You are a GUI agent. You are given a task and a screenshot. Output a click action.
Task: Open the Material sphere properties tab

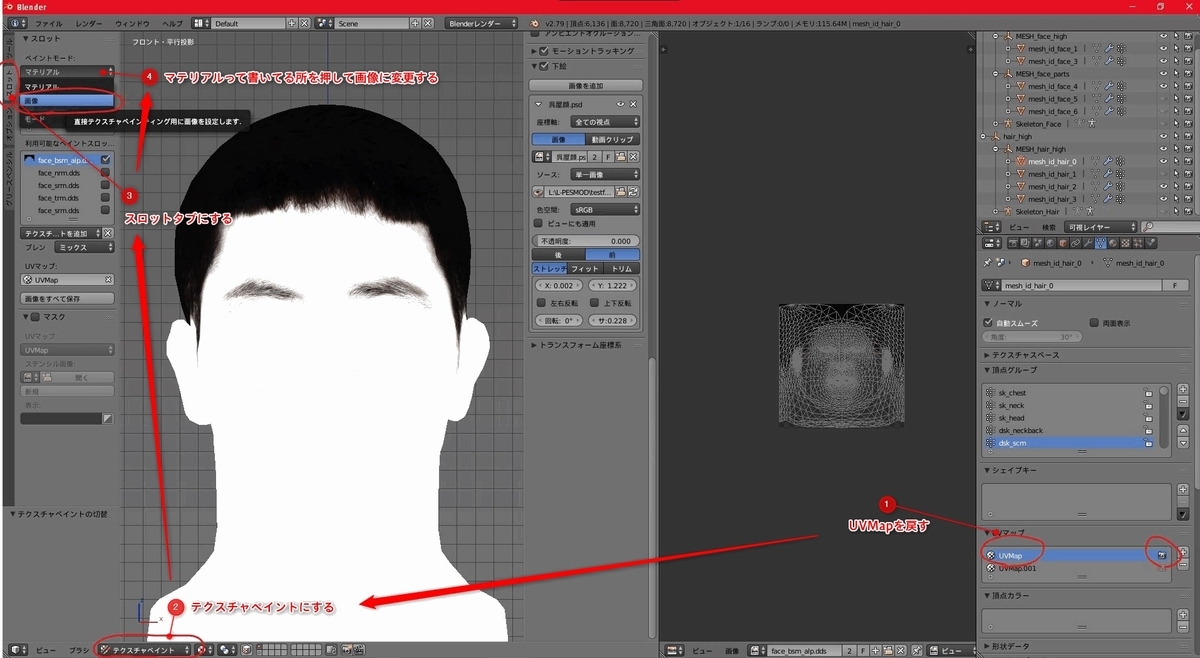coord(1113,243)
